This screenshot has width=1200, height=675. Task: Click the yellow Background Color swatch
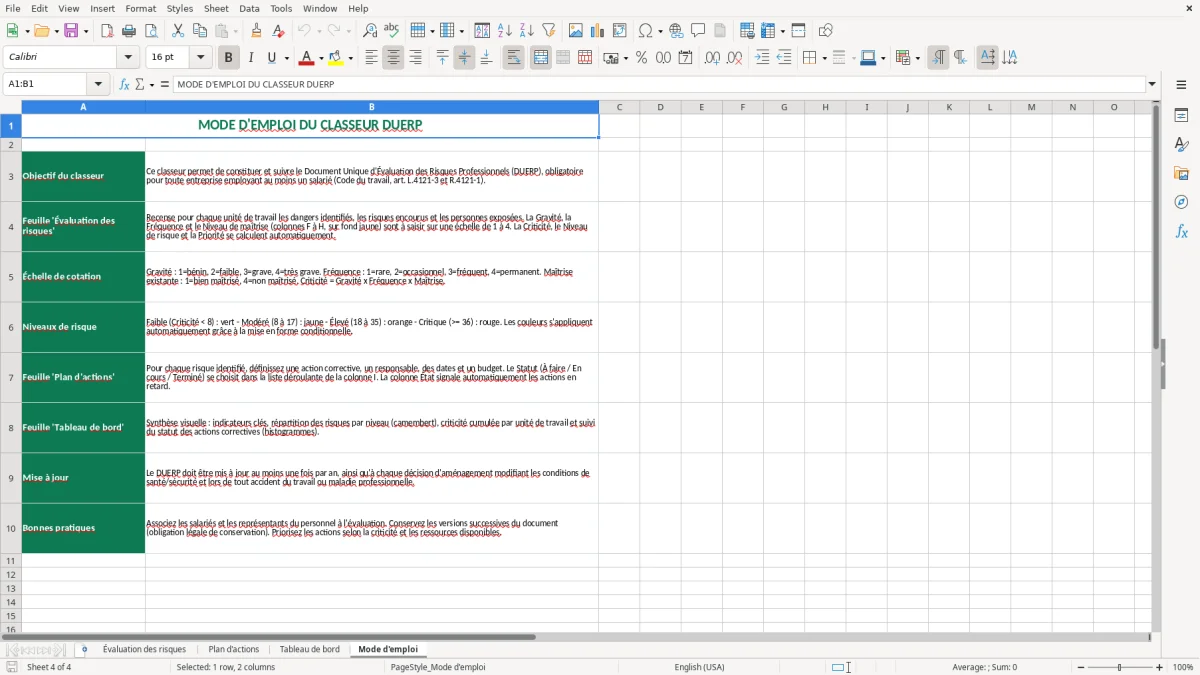336,58
